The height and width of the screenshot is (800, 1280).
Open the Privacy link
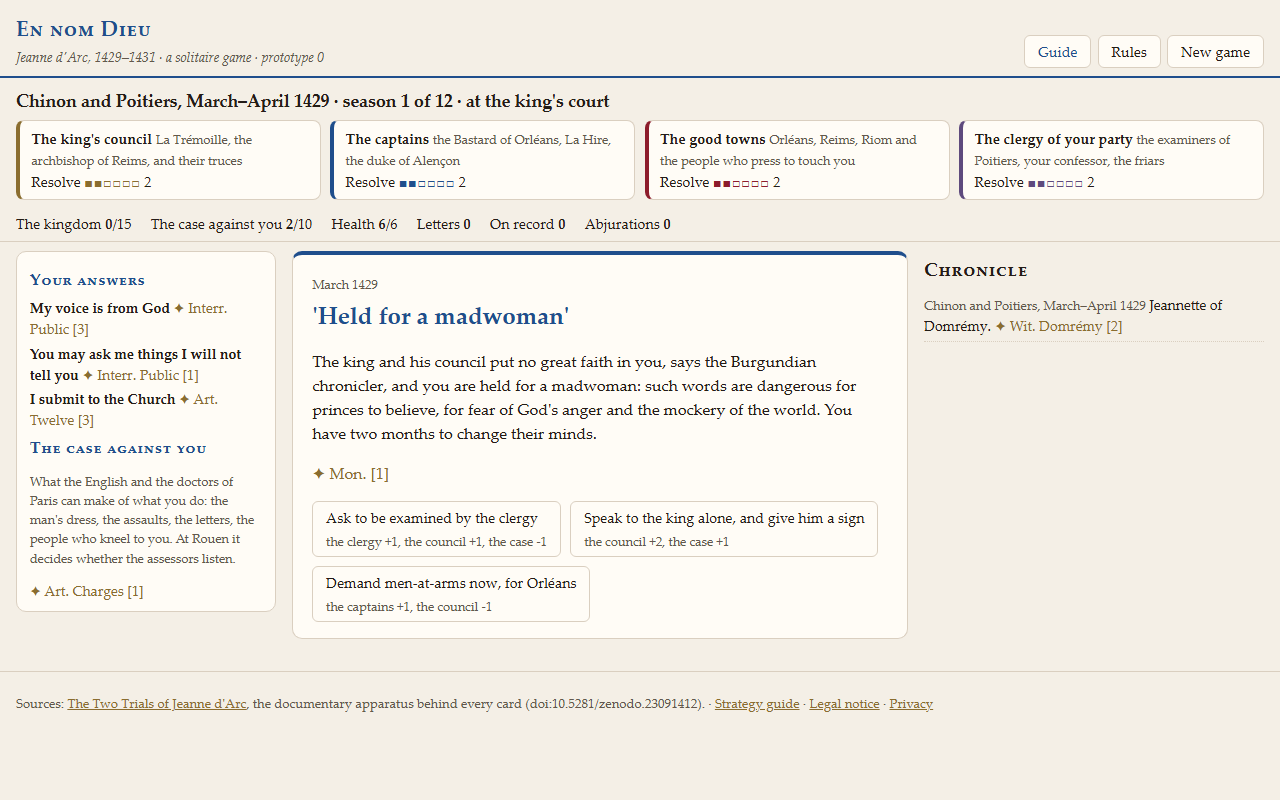point(911,704)
